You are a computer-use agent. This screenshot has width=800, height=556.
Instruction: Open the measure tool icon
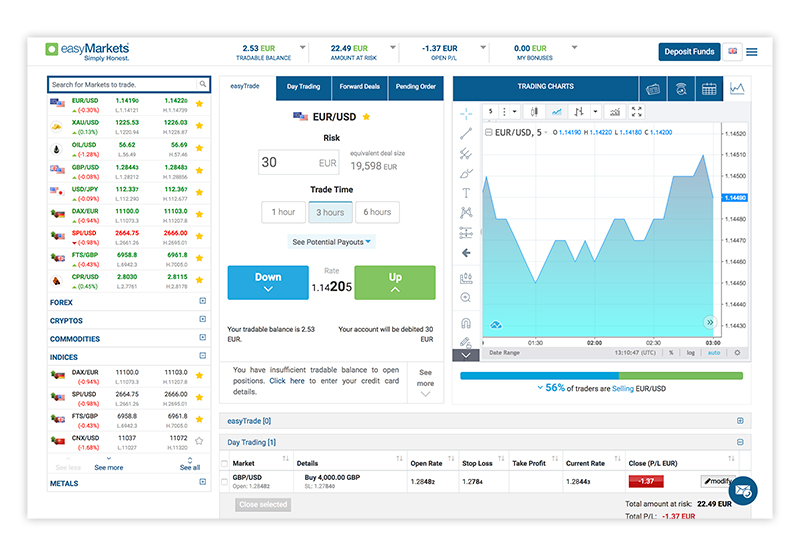[x=466, y=278]
